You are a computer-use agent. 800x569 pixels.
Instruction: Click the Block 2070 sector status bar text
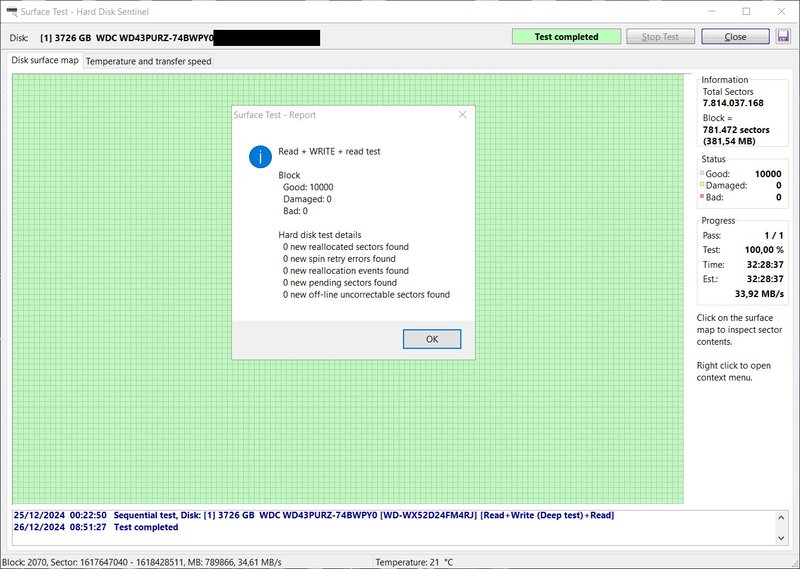click(x=142, y=562)
